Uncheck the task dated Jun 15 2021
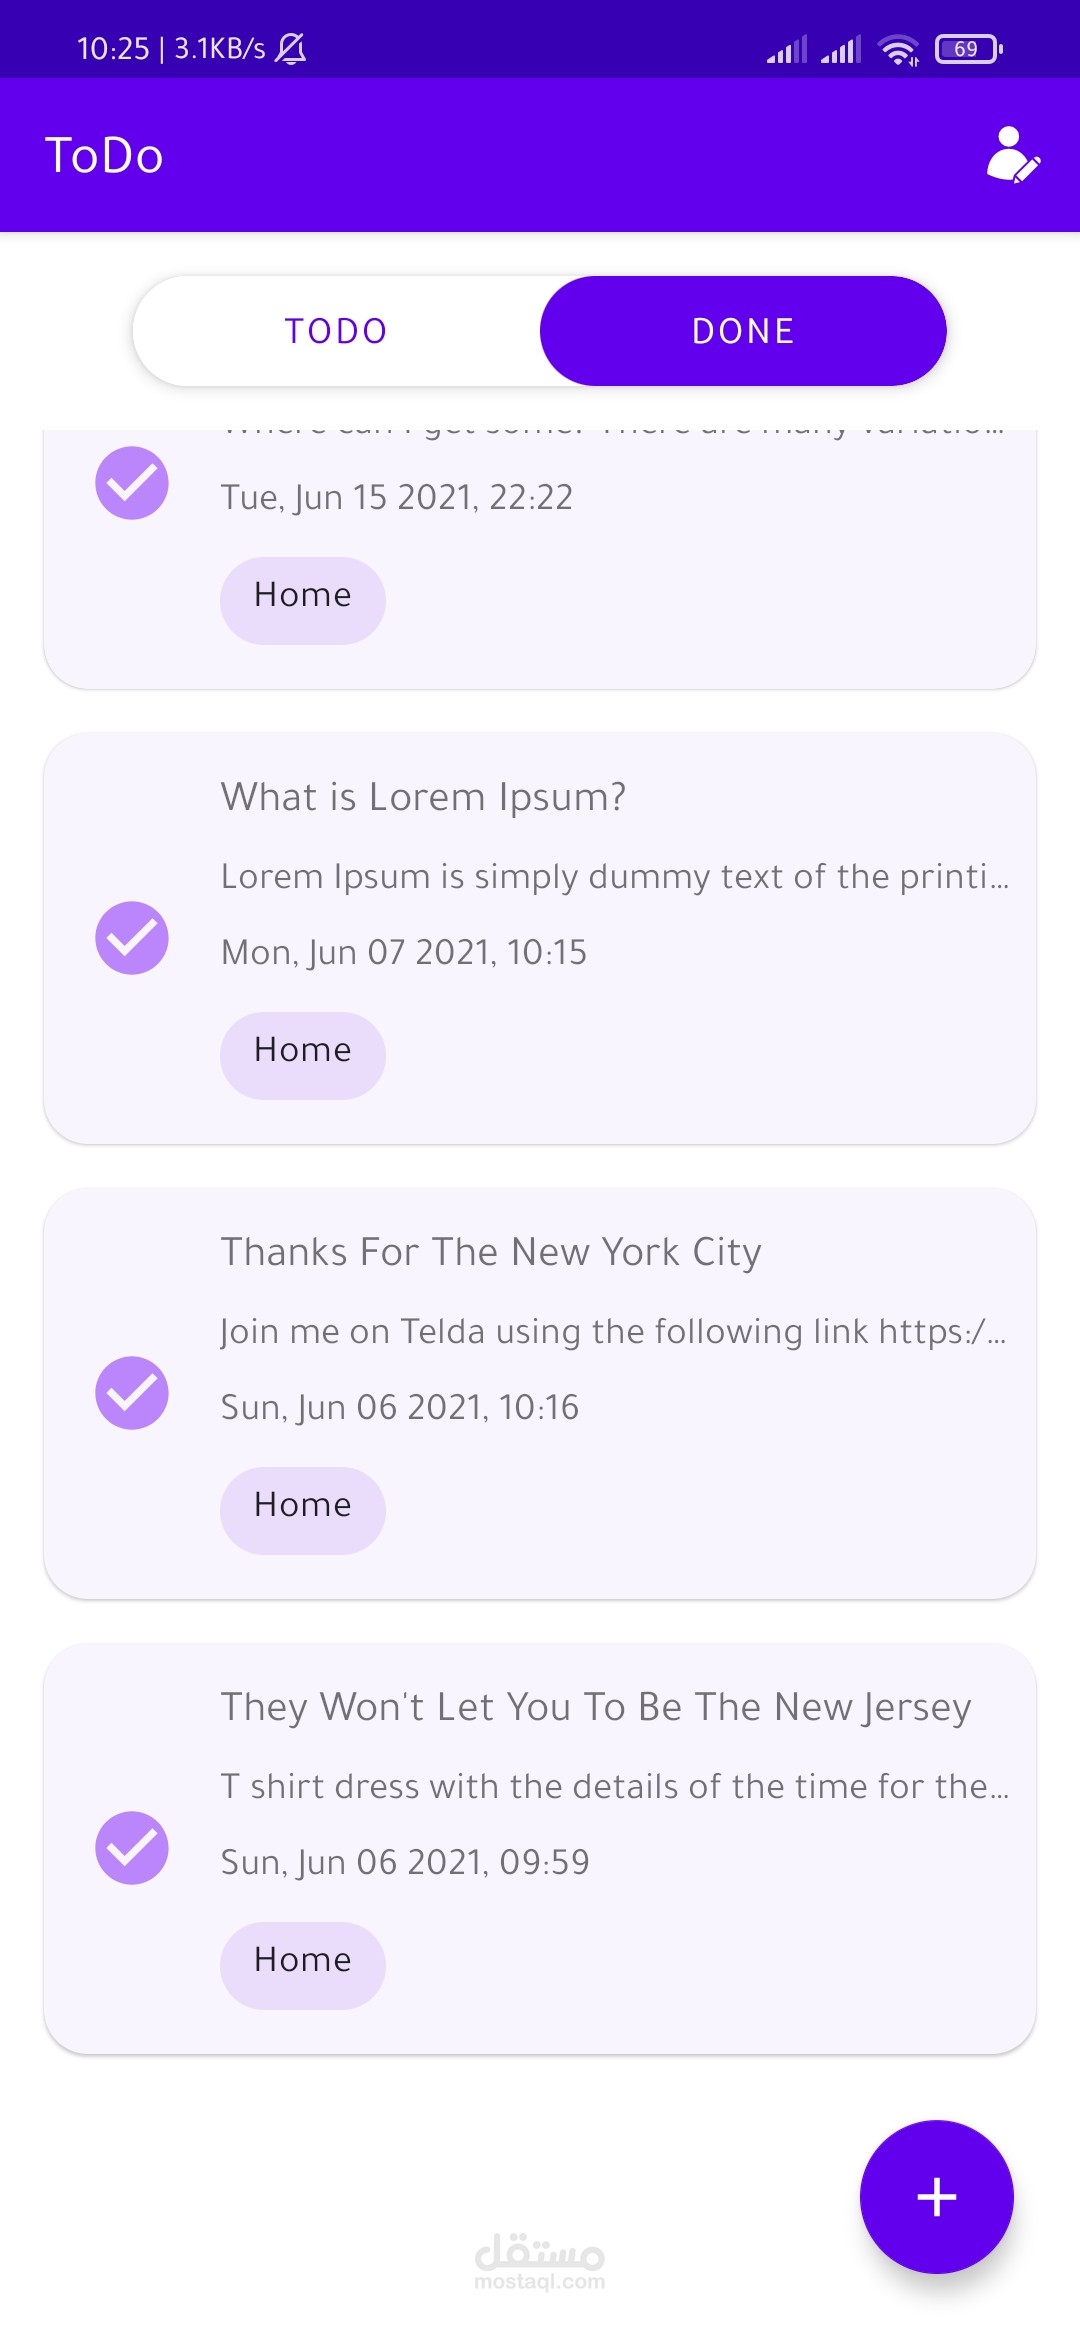This screenshot has width=1080, height=2340. click(x=132, y=483)
